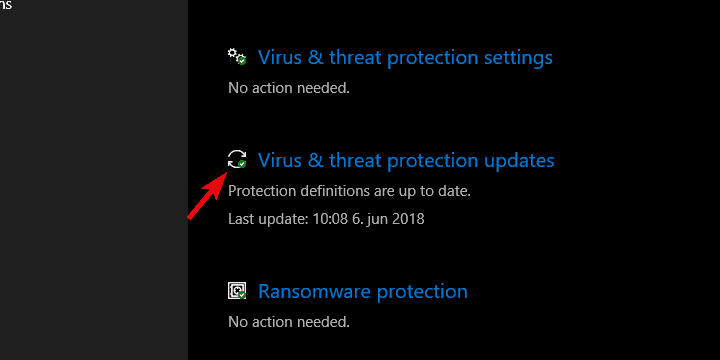This screenshot has height=360, width=720.
Task: Click green check badge on sync arrows icon
Action: click(x=242, y=164)
